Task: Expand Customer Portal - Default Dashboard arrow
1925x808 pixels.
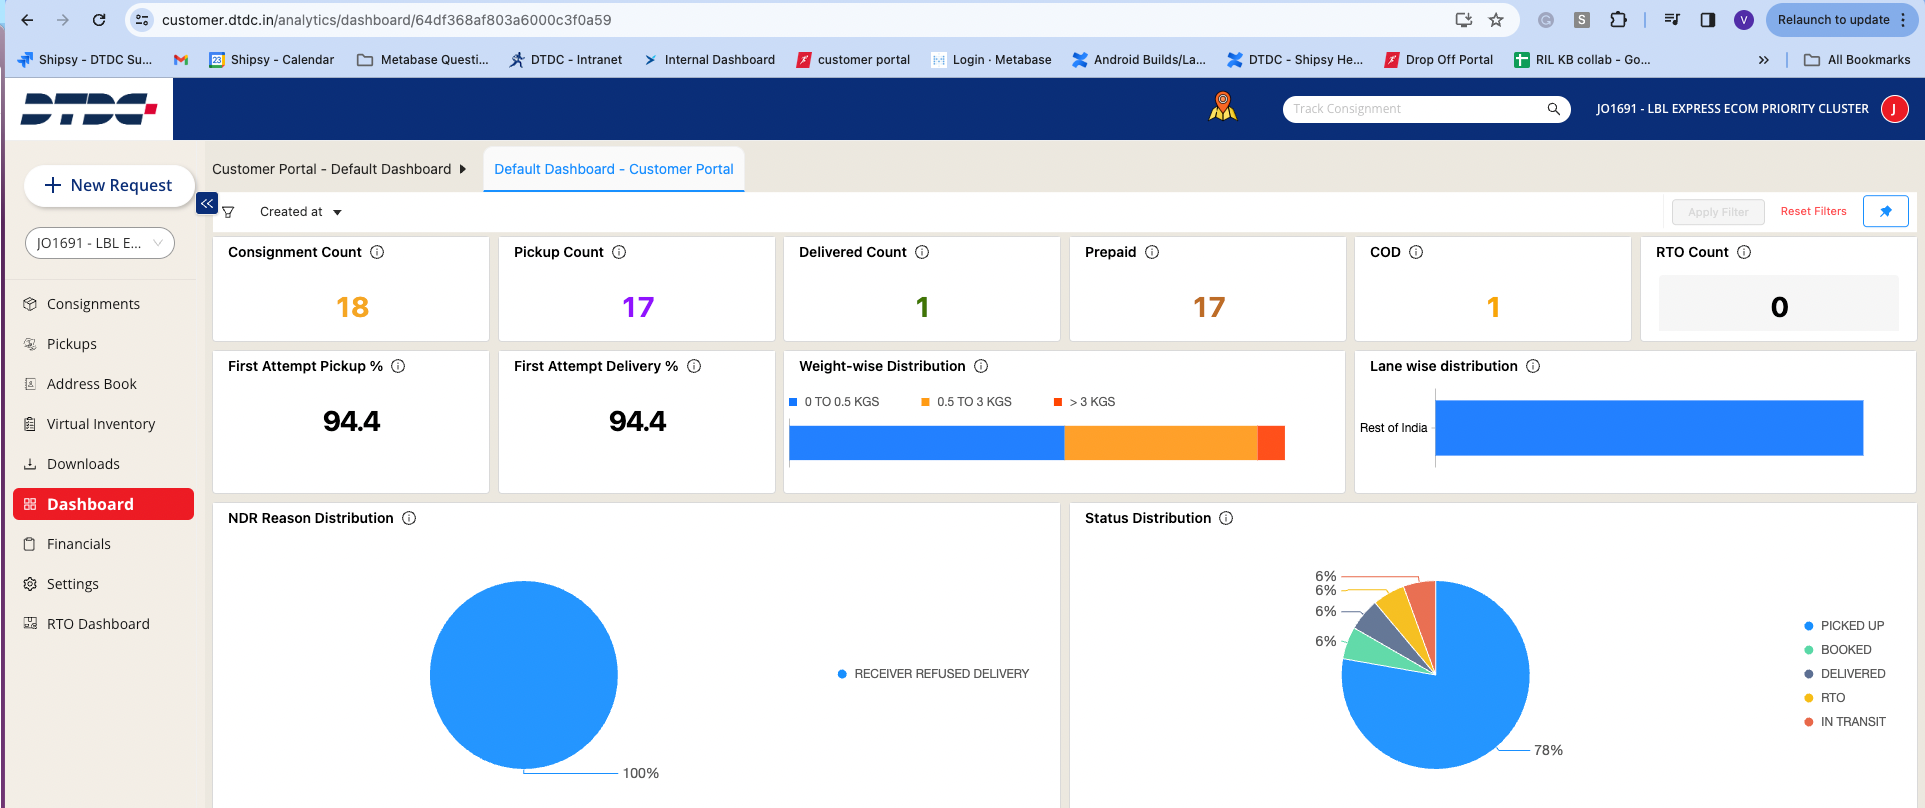Action: (x=463, y=169)
